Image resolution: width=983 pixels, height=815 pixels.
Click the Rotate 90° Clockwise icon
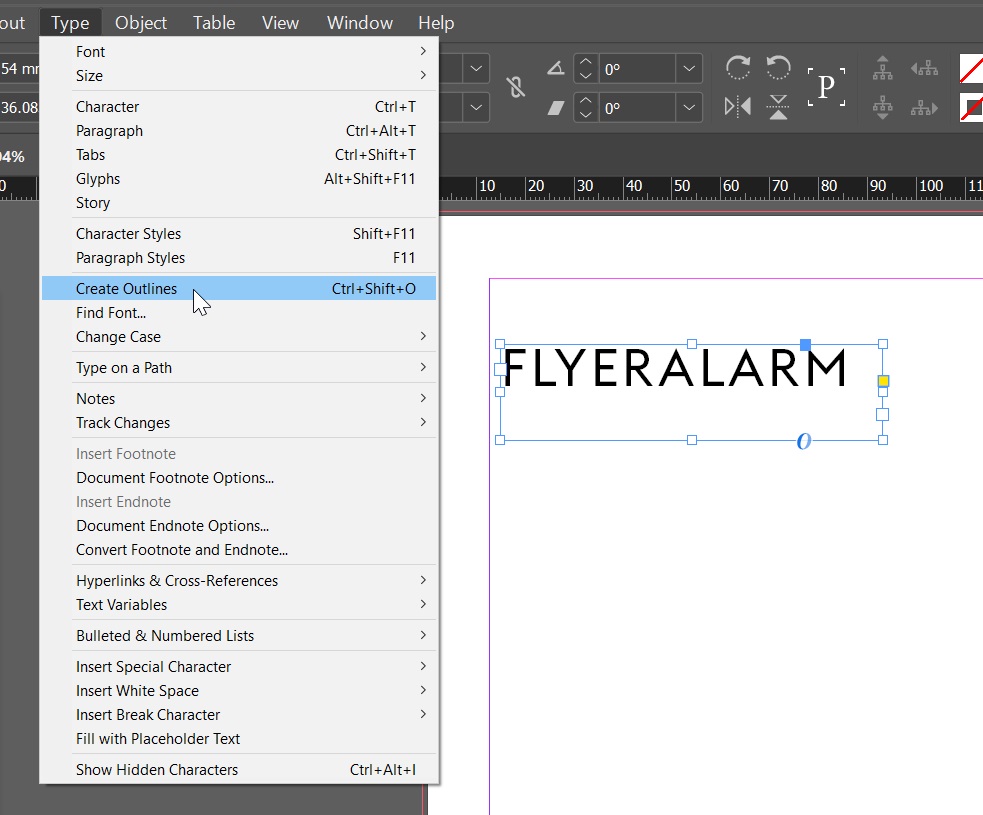pyautogui.click(x=738, y=68)
